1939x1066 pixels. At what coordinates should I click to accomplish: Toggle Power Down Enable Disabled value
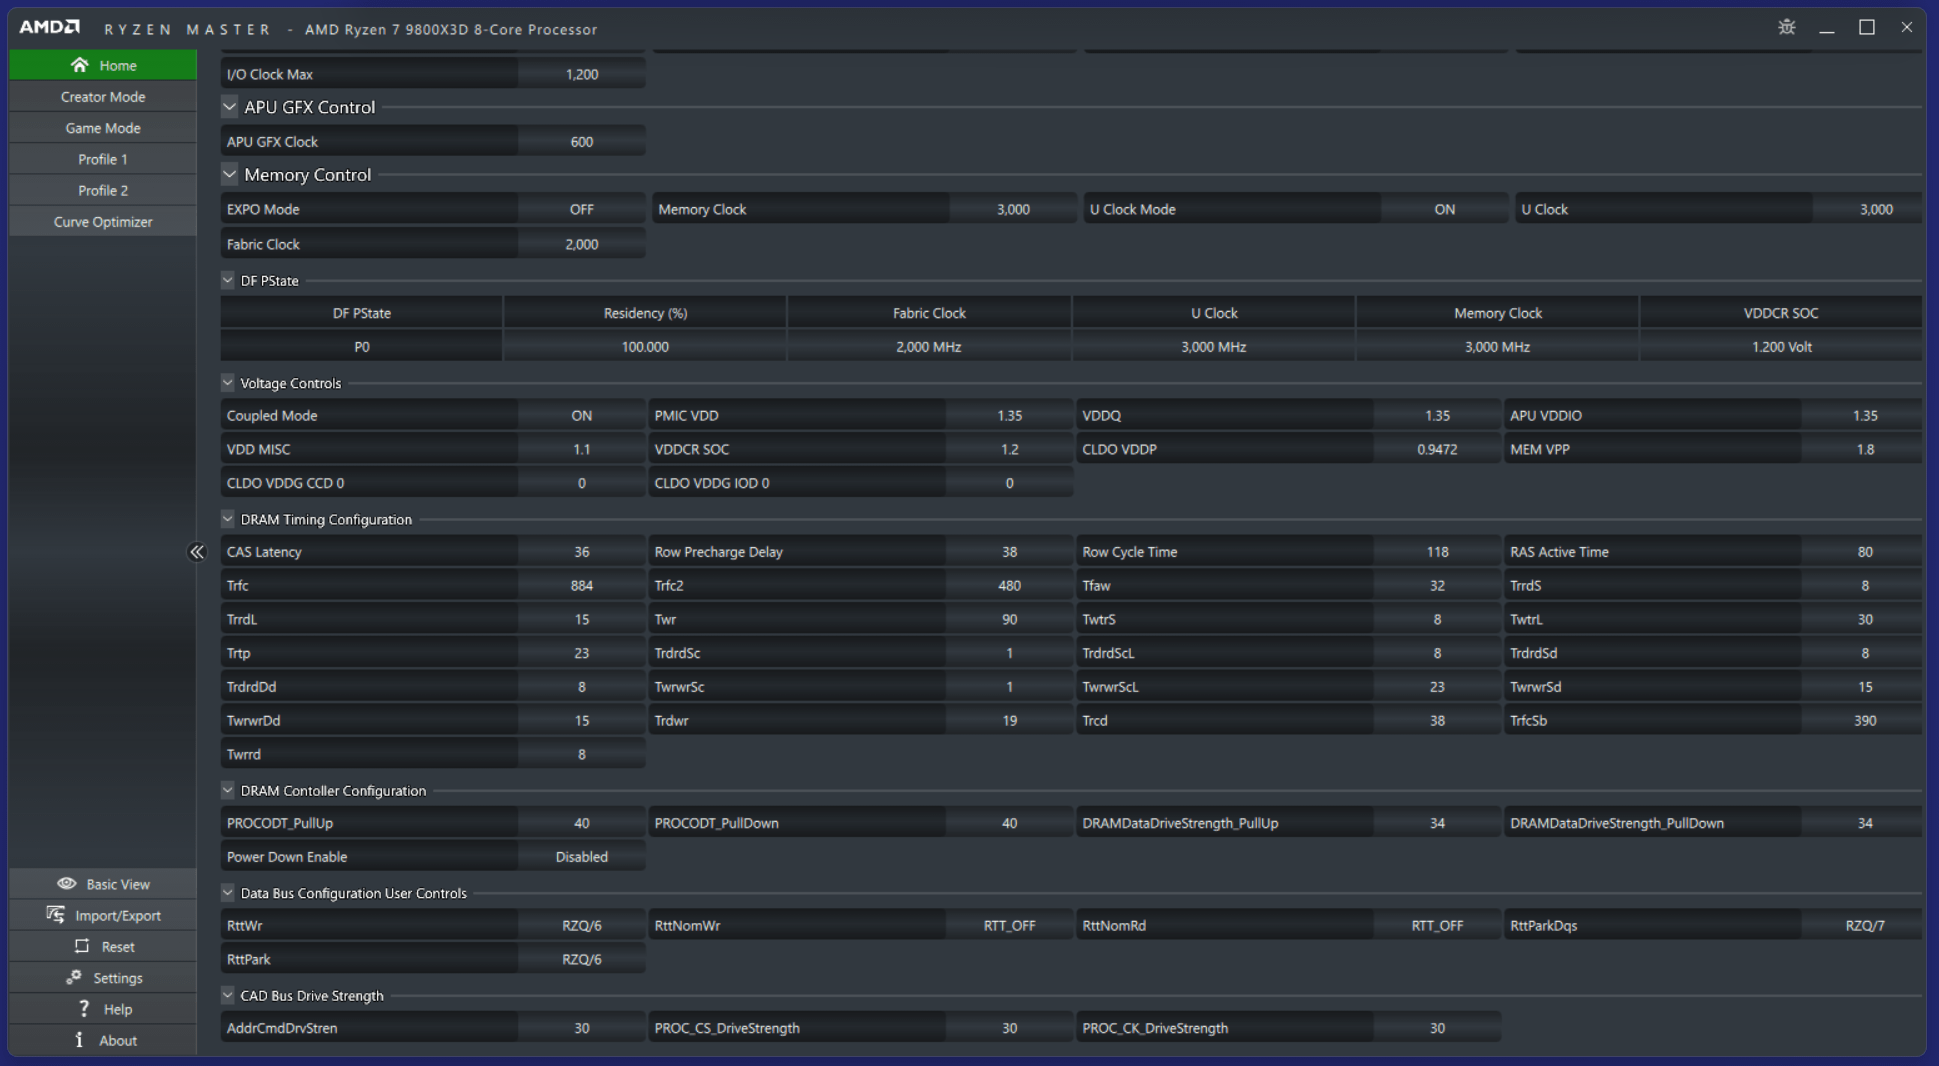tap(581, 857)
